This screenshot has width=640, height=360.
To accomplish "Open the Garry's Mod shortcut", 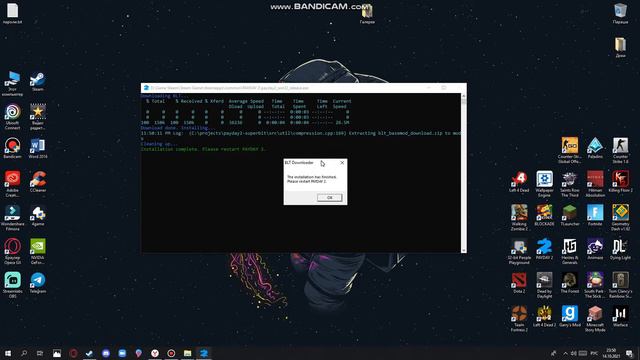I will click(x=570, y=316).
